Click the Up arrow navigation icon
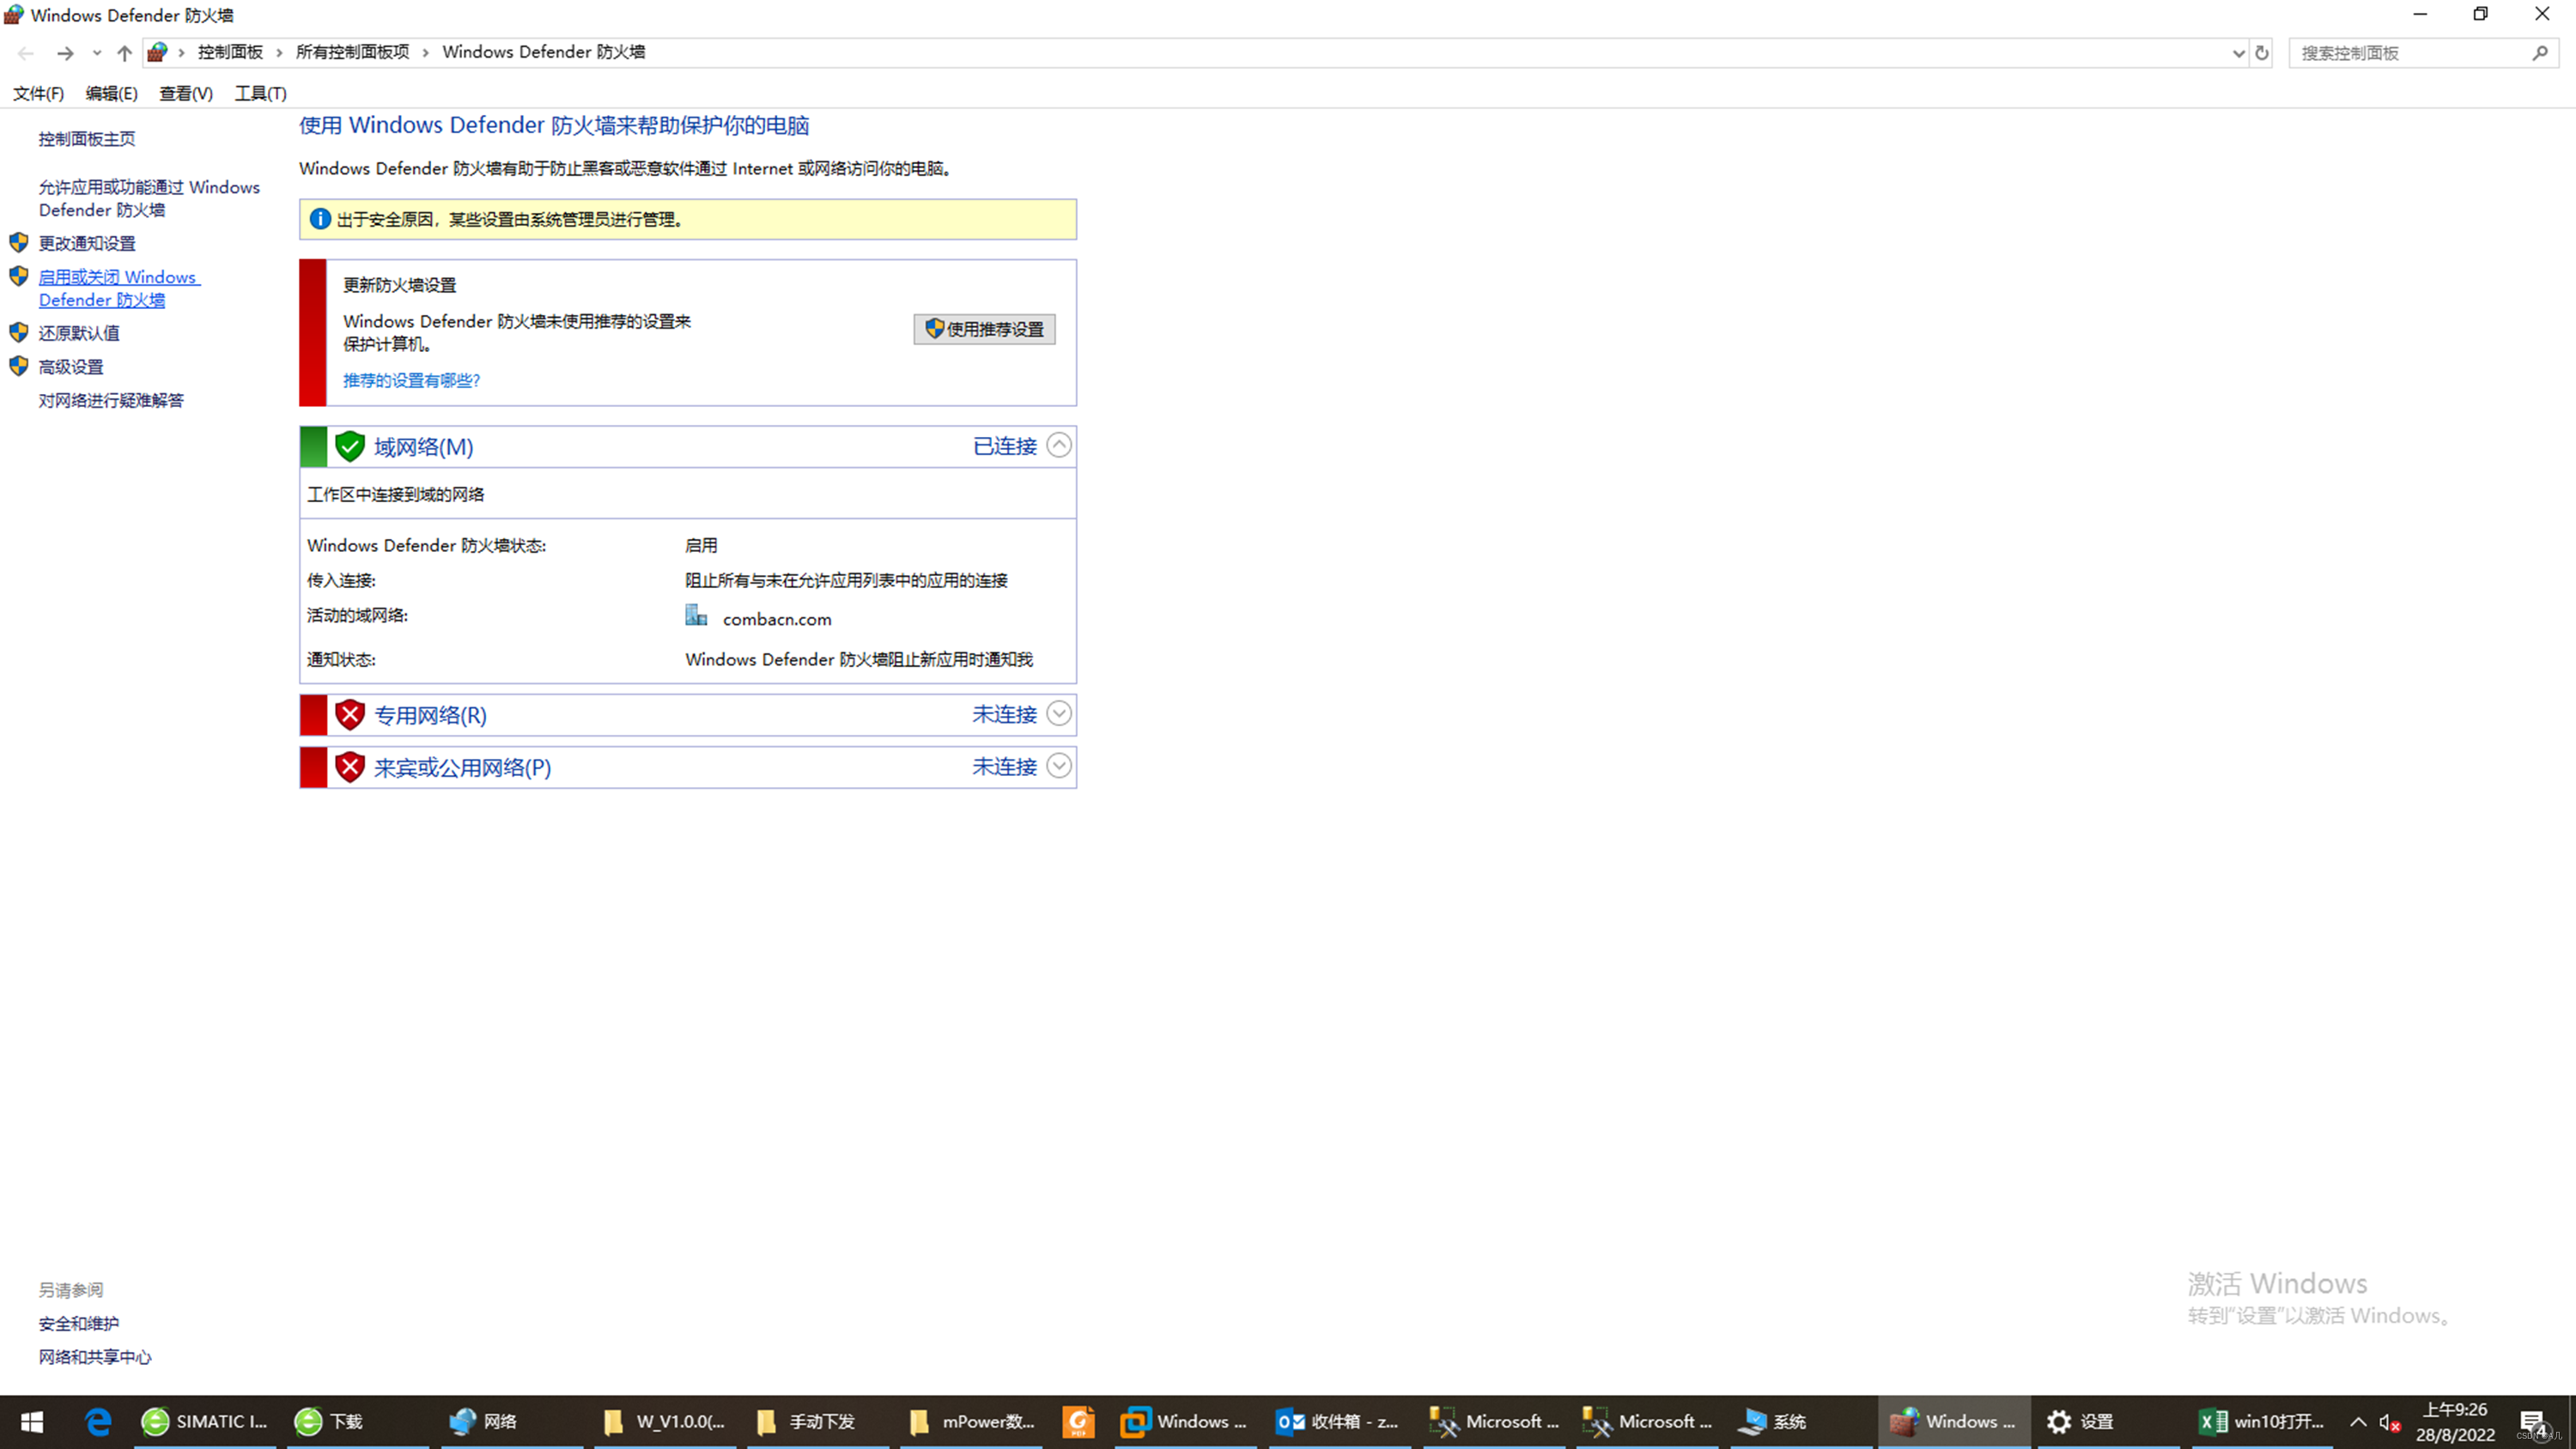Viewport: 2576px width, 1449px height. pyautogui.click(x=124, y=53)
